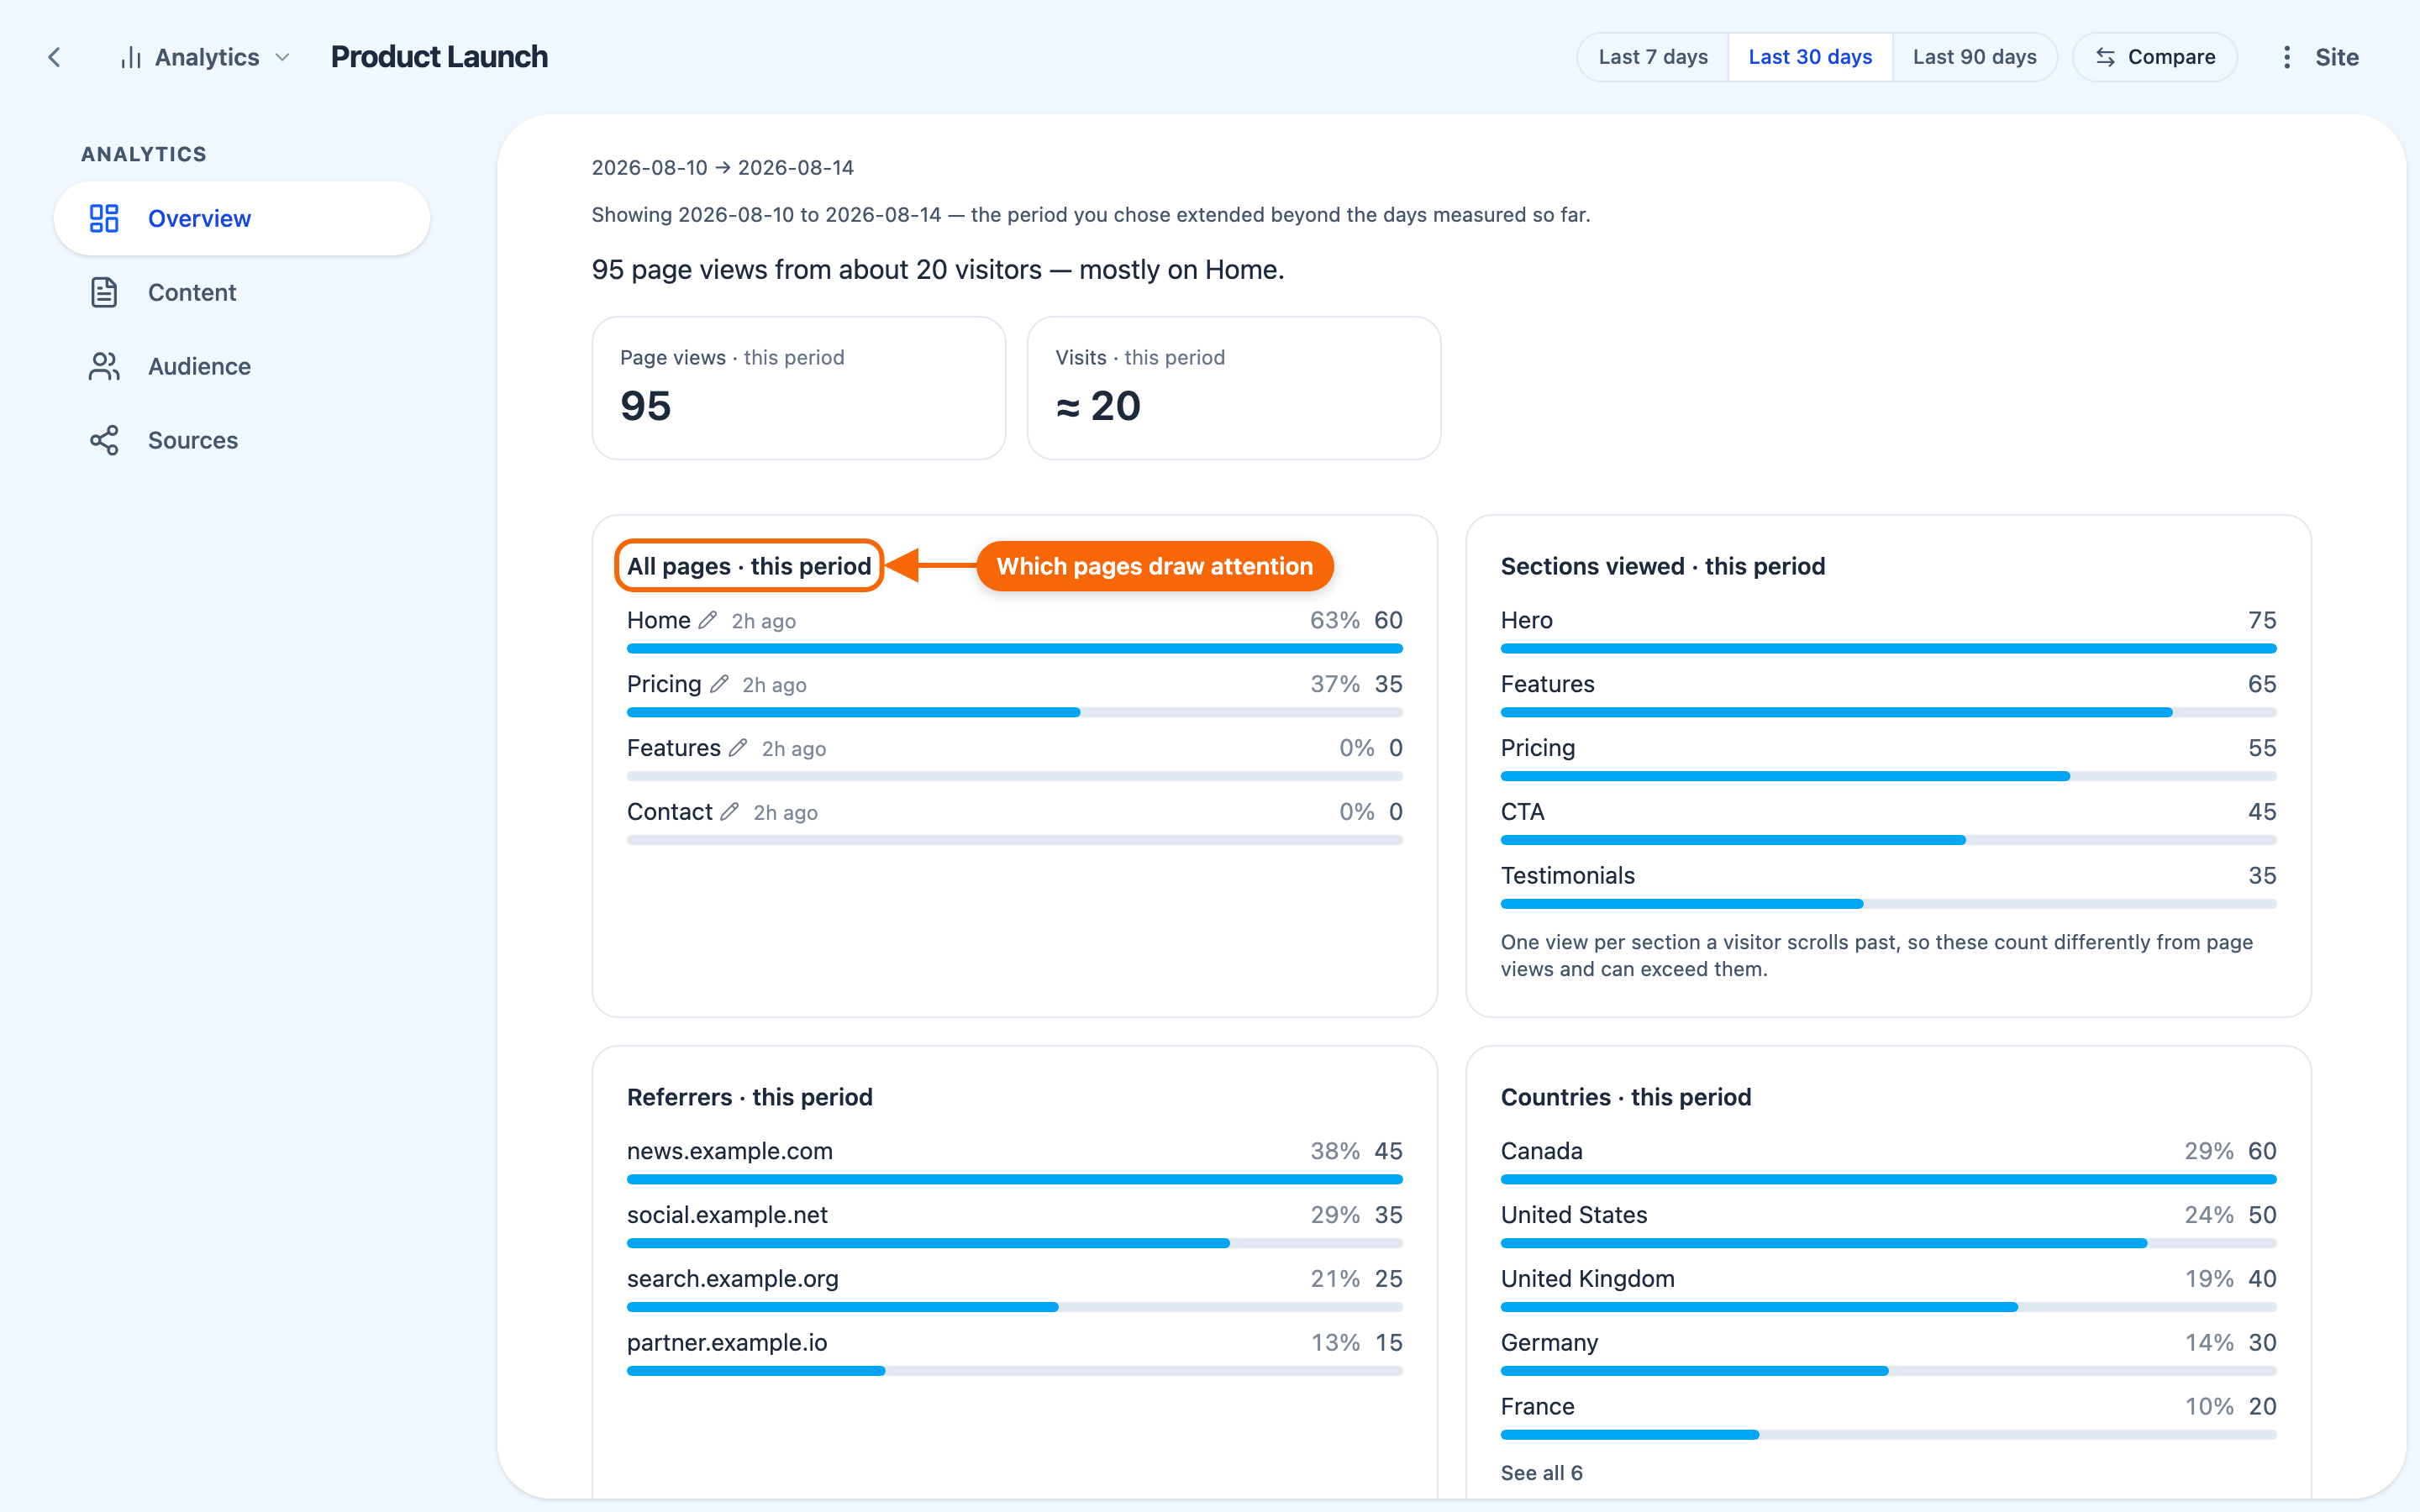Edit the Contact page via pencil icon
Screen dimensions: 2420x1512
click(x=730, y=812)
